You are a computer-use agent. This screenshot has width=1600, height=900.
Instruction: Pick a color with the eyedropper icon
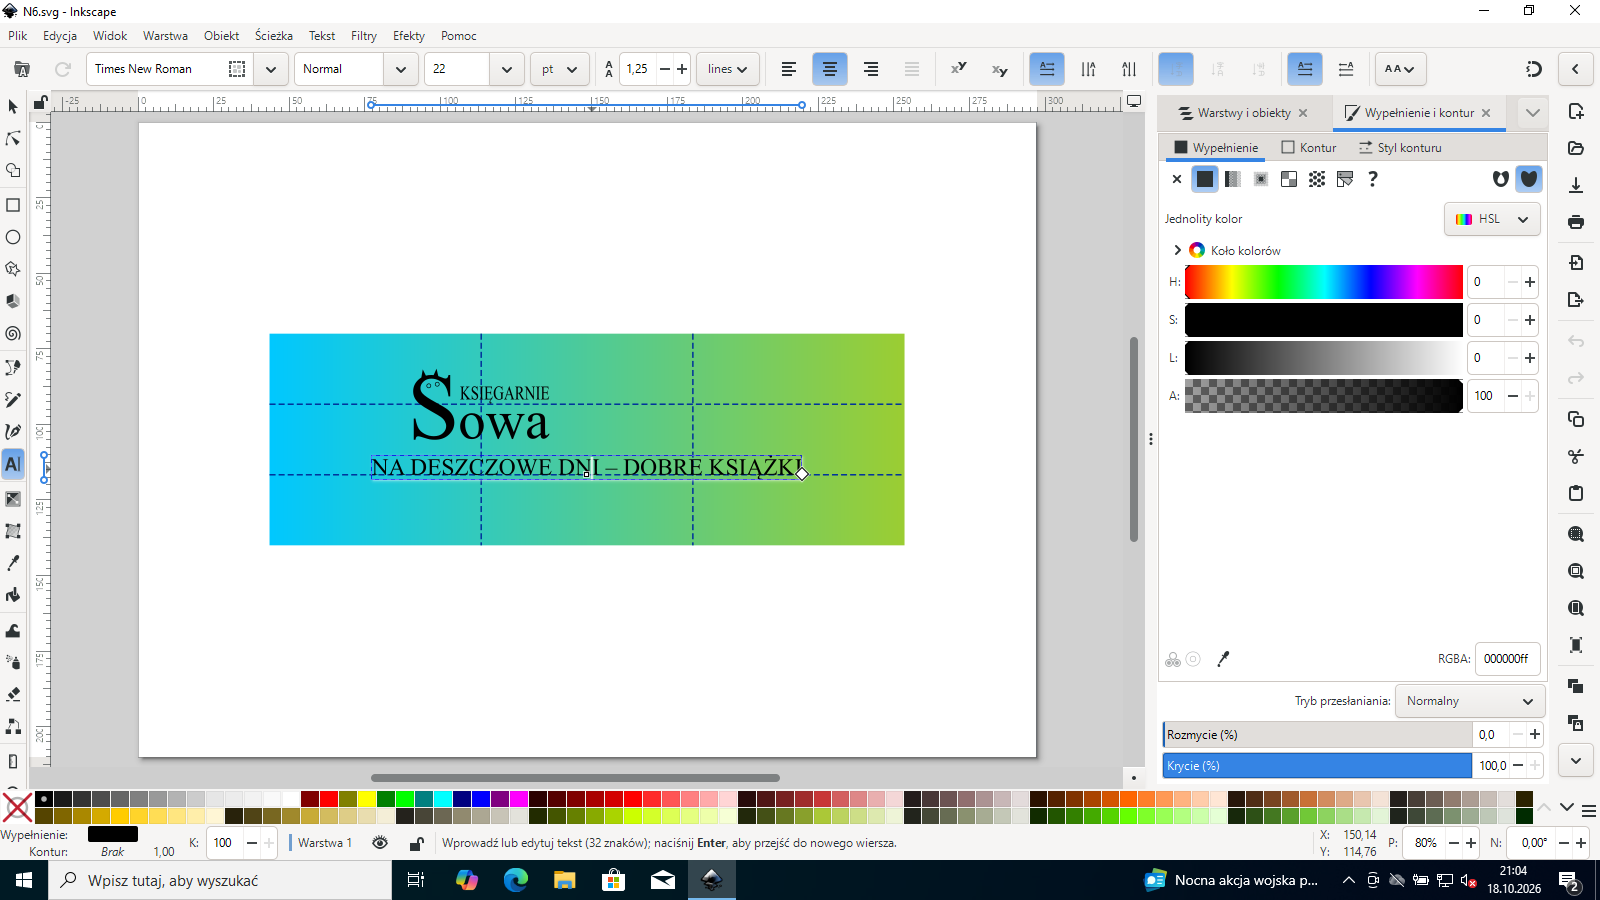(x=1223, y=659)
